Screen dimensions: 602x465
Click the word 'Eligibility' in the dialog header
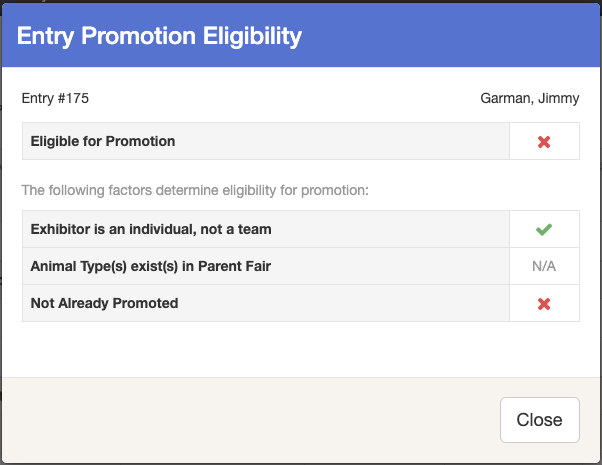point(246,37)
